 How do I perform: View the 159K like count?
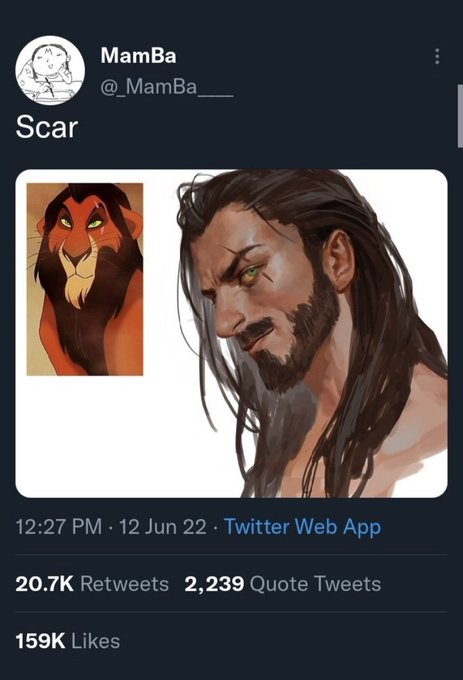(40, 641)
